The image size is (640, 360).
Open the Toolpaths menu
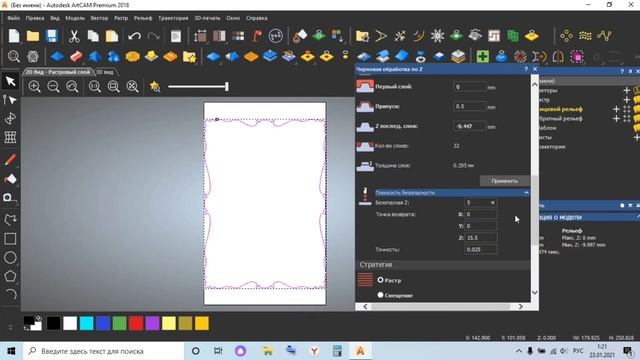point(173,18)
